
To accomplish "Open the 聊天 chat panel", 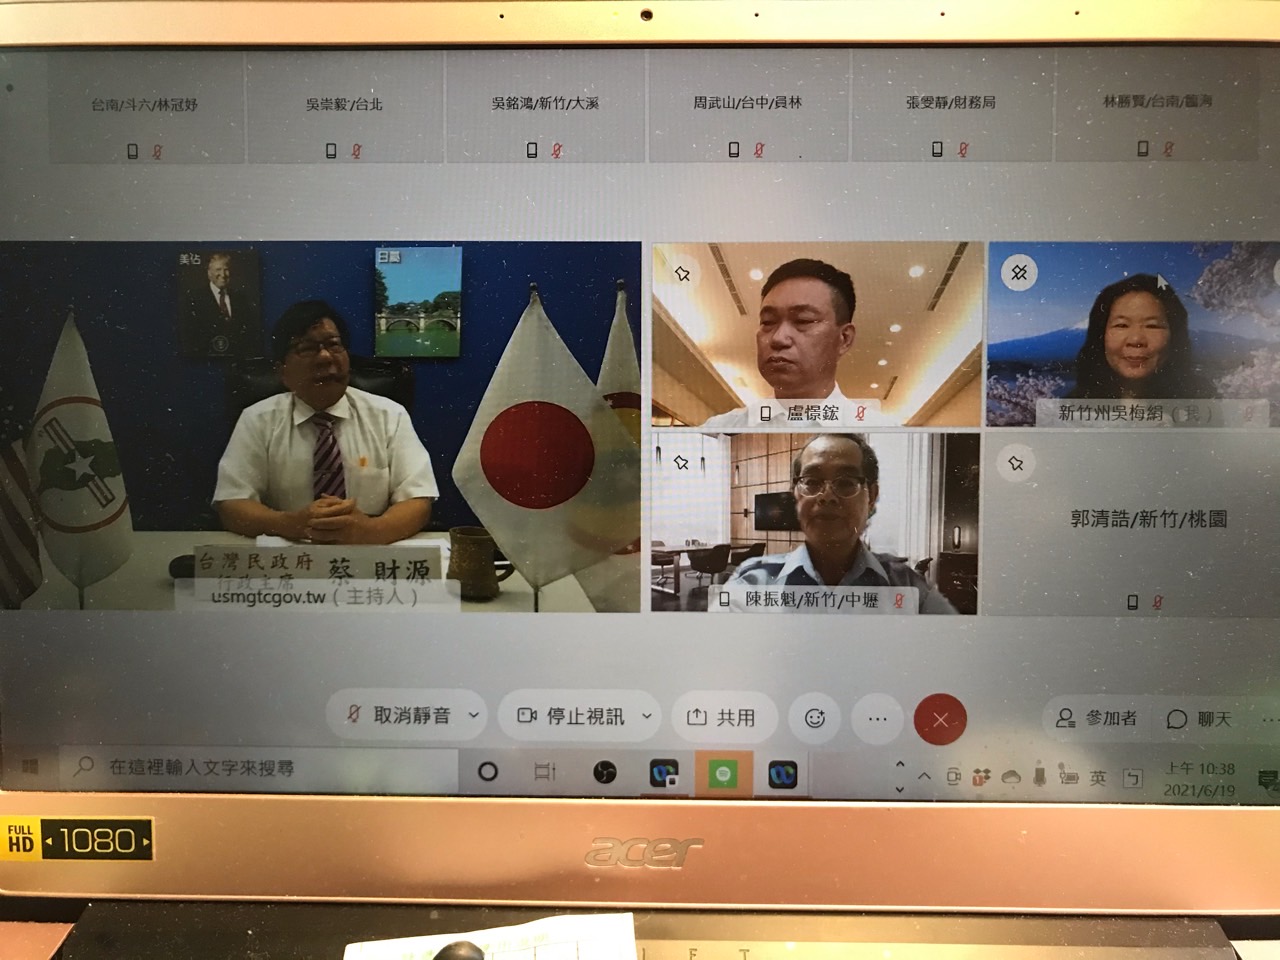I will tap(1199, 719).
